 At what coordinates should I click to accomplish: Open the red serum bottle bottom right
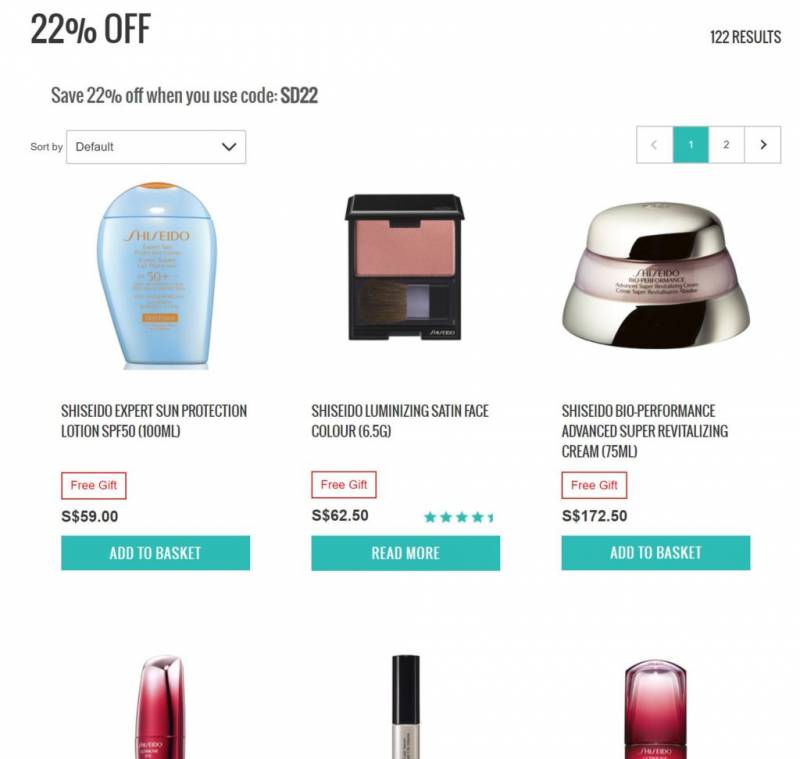point(656,709)
